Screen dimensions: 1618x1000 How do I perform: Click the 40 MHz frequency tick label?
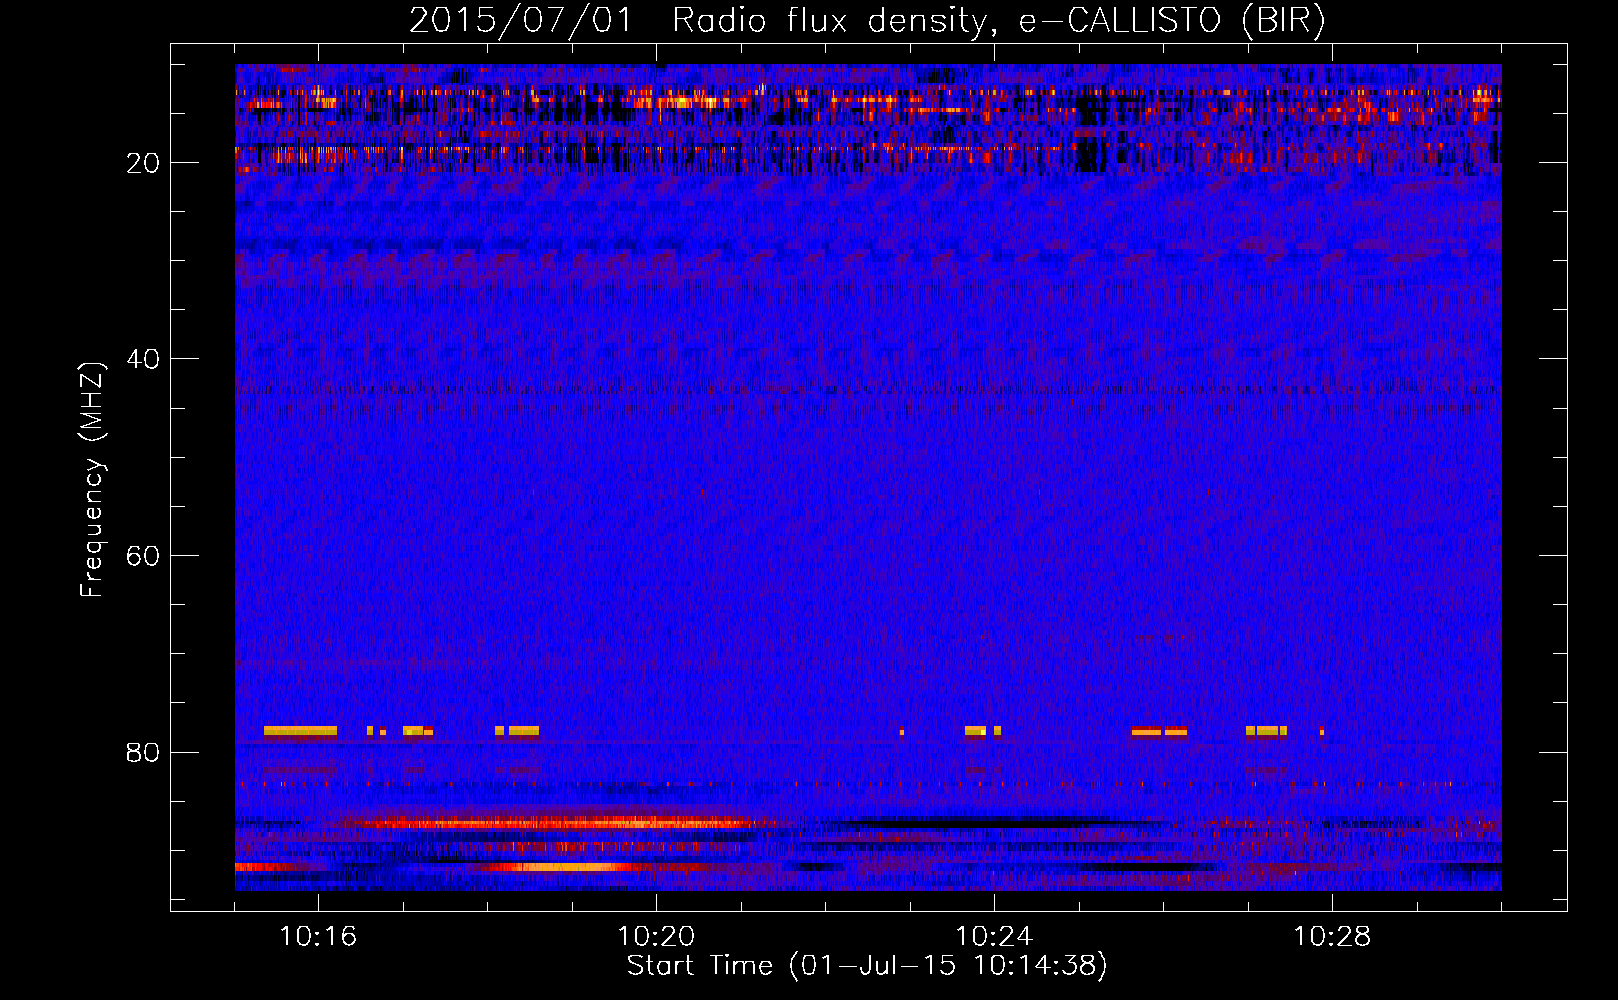coord(143,359)
